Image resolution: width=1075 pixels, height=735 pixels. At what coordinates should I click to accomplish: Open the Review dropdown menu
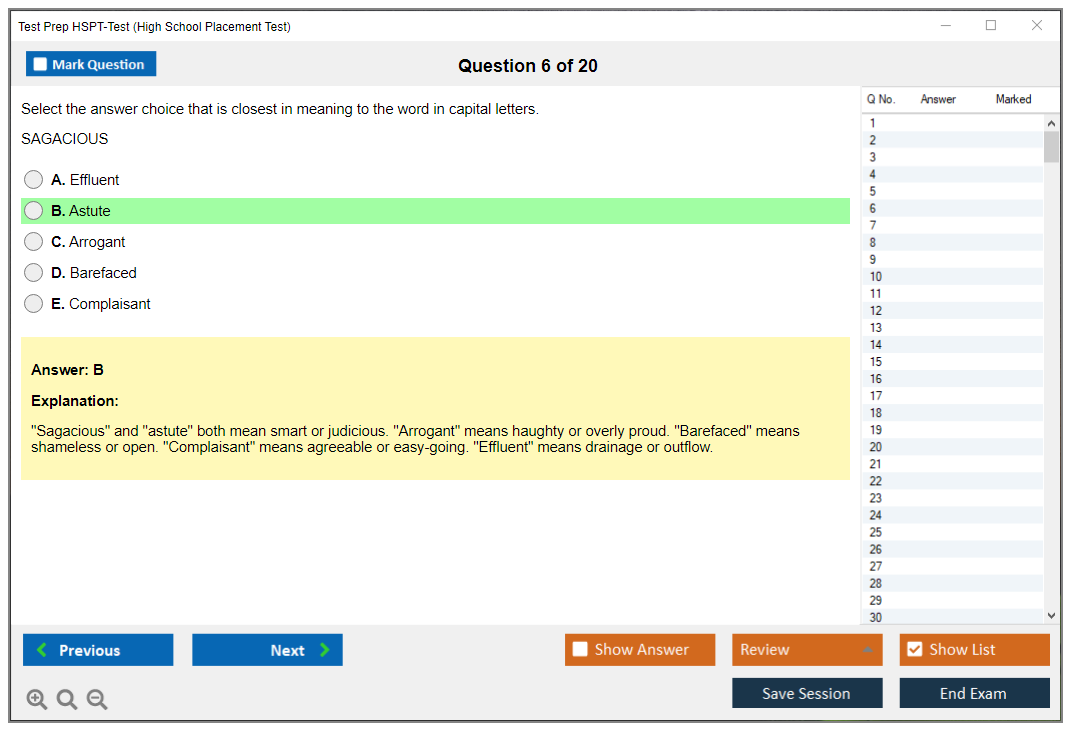click(807, 650)
